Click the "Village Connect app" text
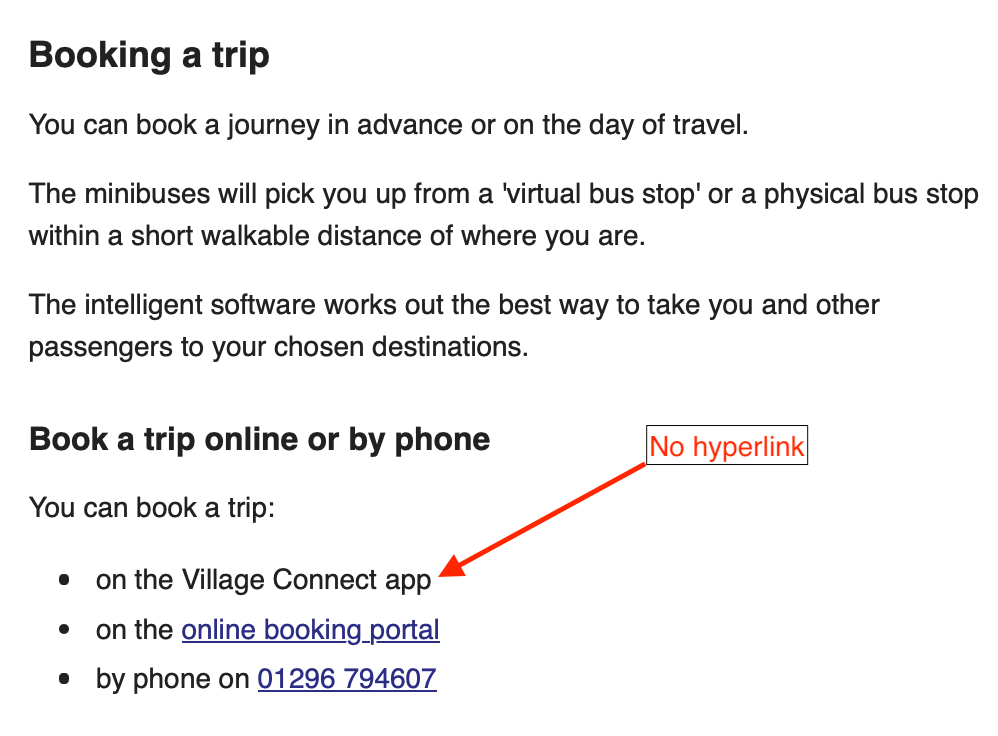The image size is (998, 736). coord(307,580)
